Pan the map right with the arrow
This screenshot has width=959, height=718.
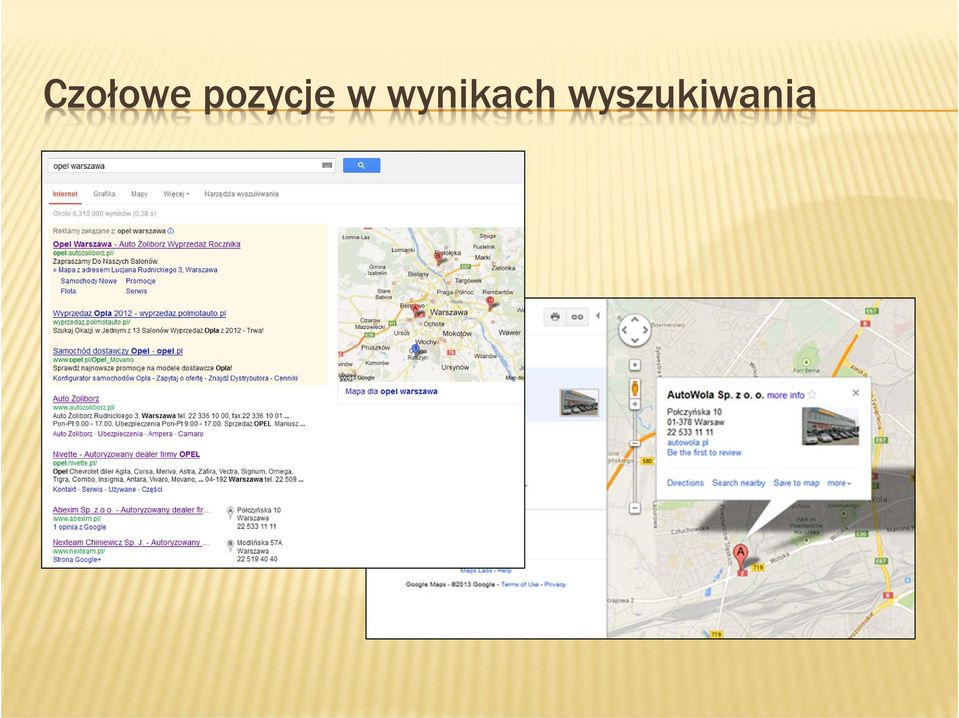point(645,330)
